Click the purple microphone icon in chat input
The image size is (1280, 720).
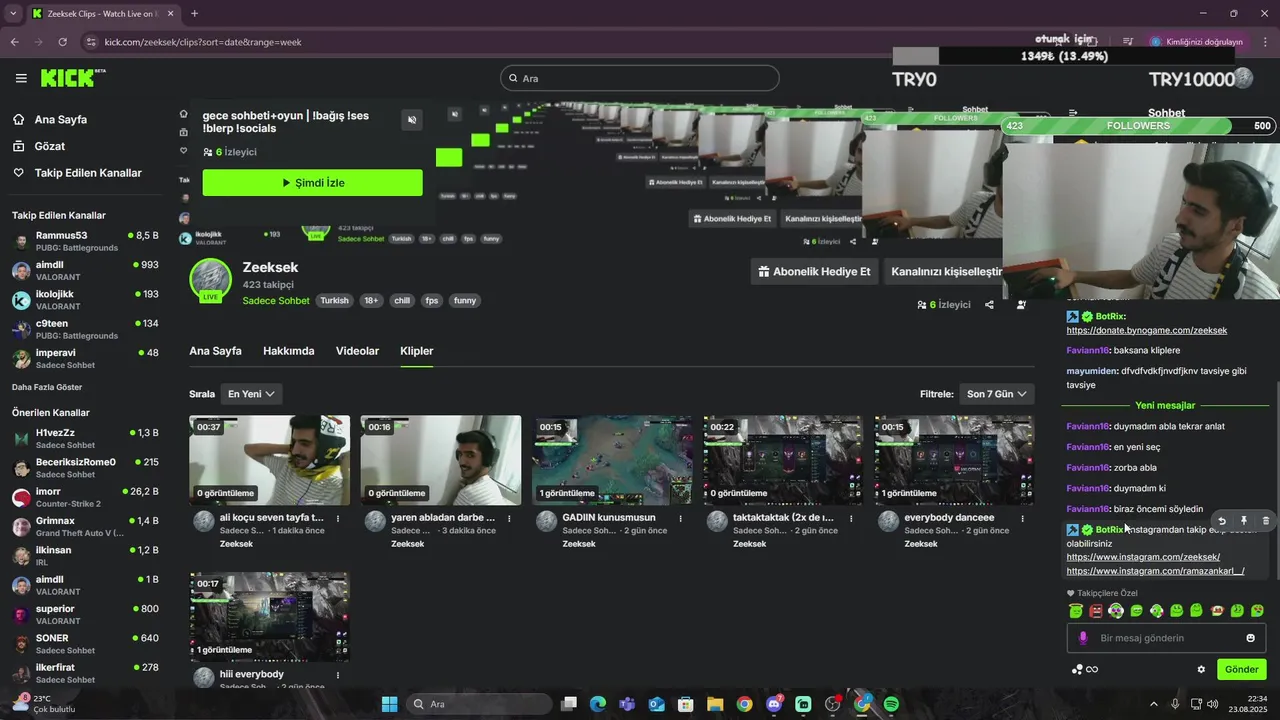(x=1083, y=638)
